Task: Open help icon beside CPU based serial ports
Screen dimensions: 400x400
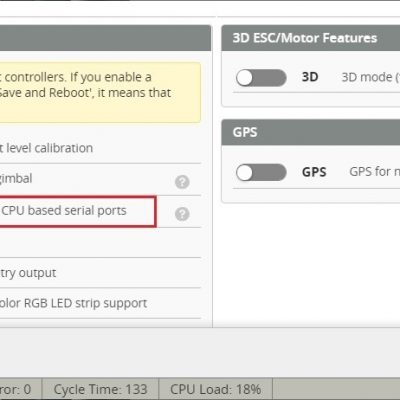Action: (x=182, y=214)
